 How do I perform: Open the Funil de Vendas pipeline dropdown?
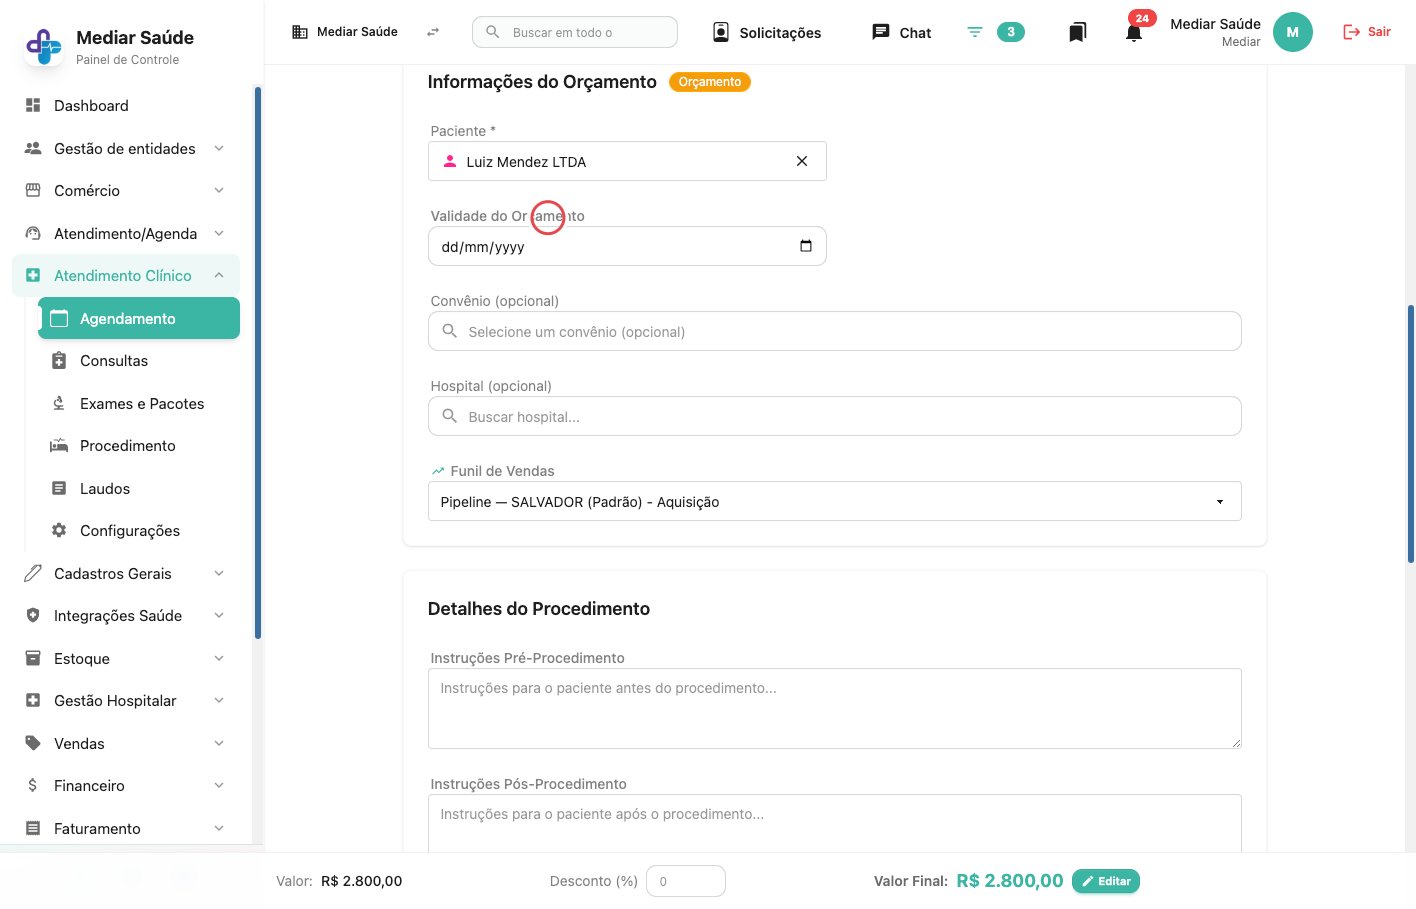tap(835, 501)
